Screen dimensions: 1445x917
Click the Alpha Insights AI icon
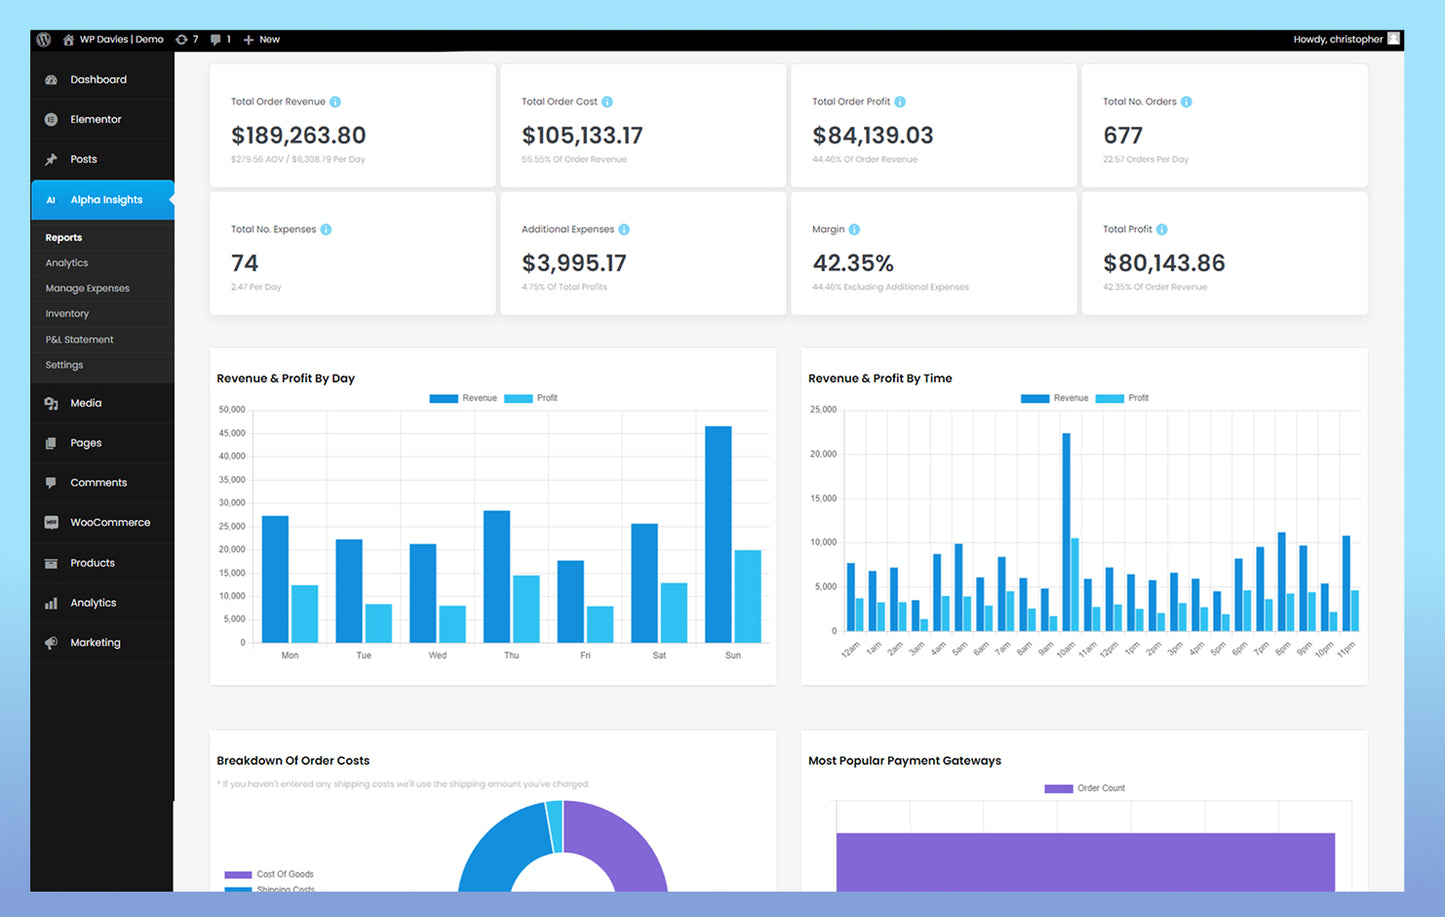pos(51,200)
